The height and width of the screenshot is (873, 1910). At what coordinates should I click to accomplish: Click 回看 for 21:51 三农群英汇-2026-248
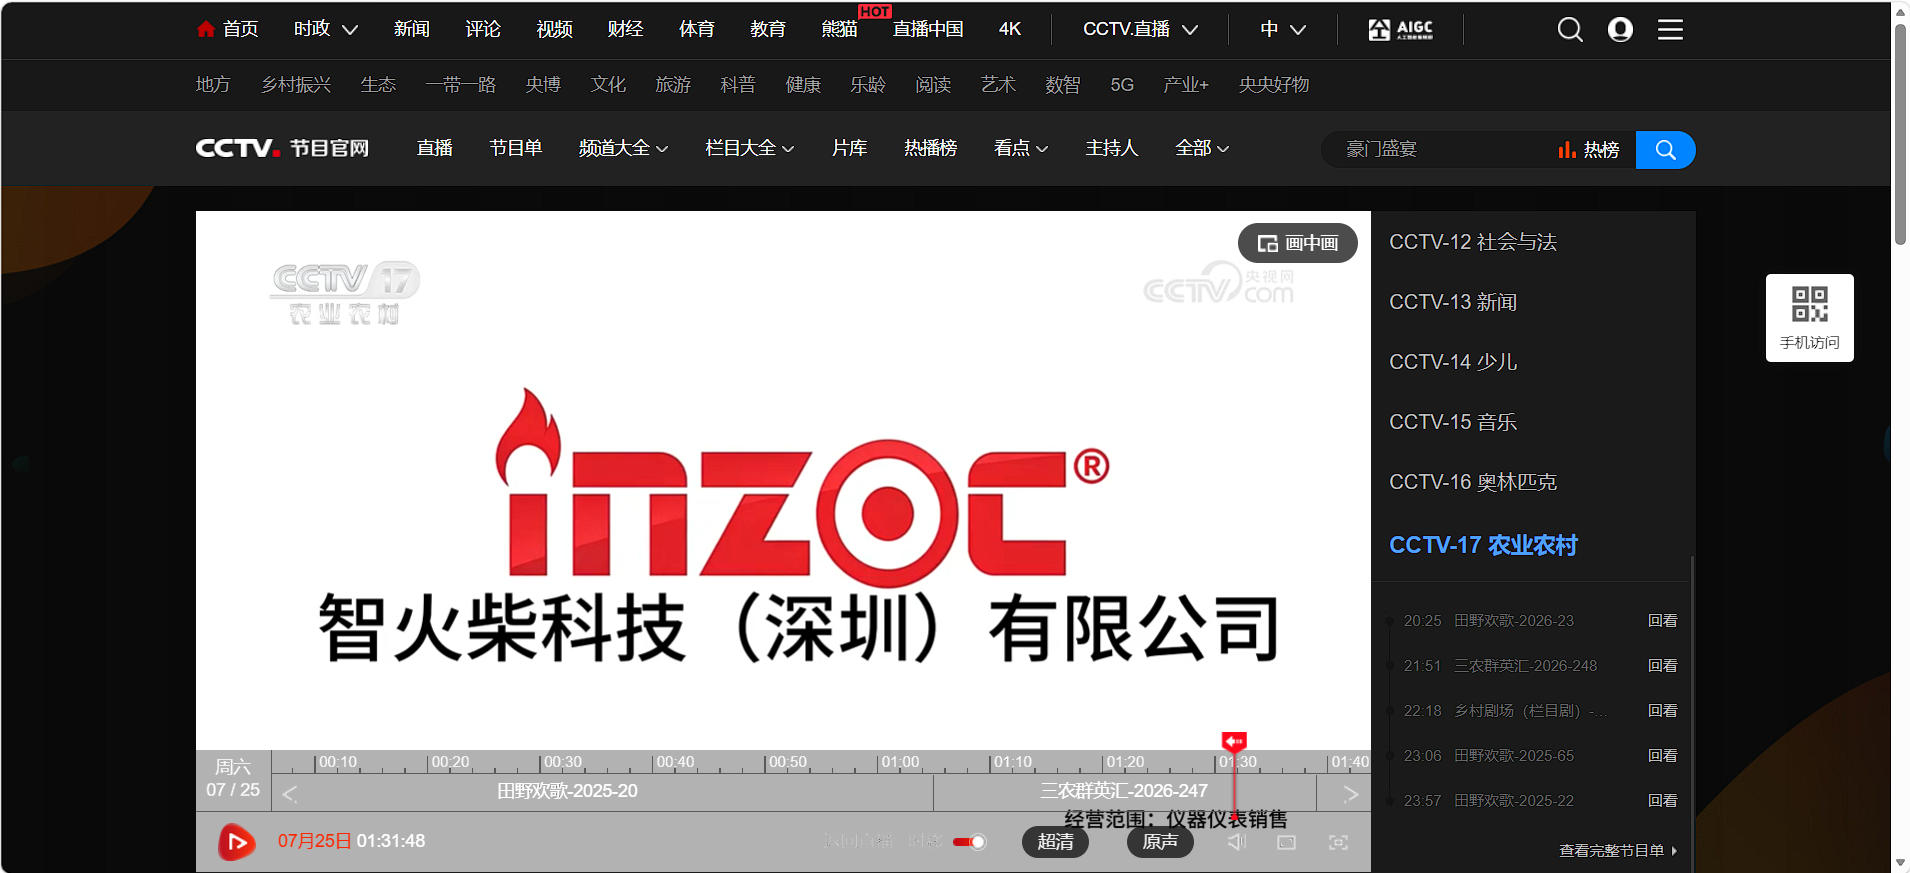(1662, 666)
